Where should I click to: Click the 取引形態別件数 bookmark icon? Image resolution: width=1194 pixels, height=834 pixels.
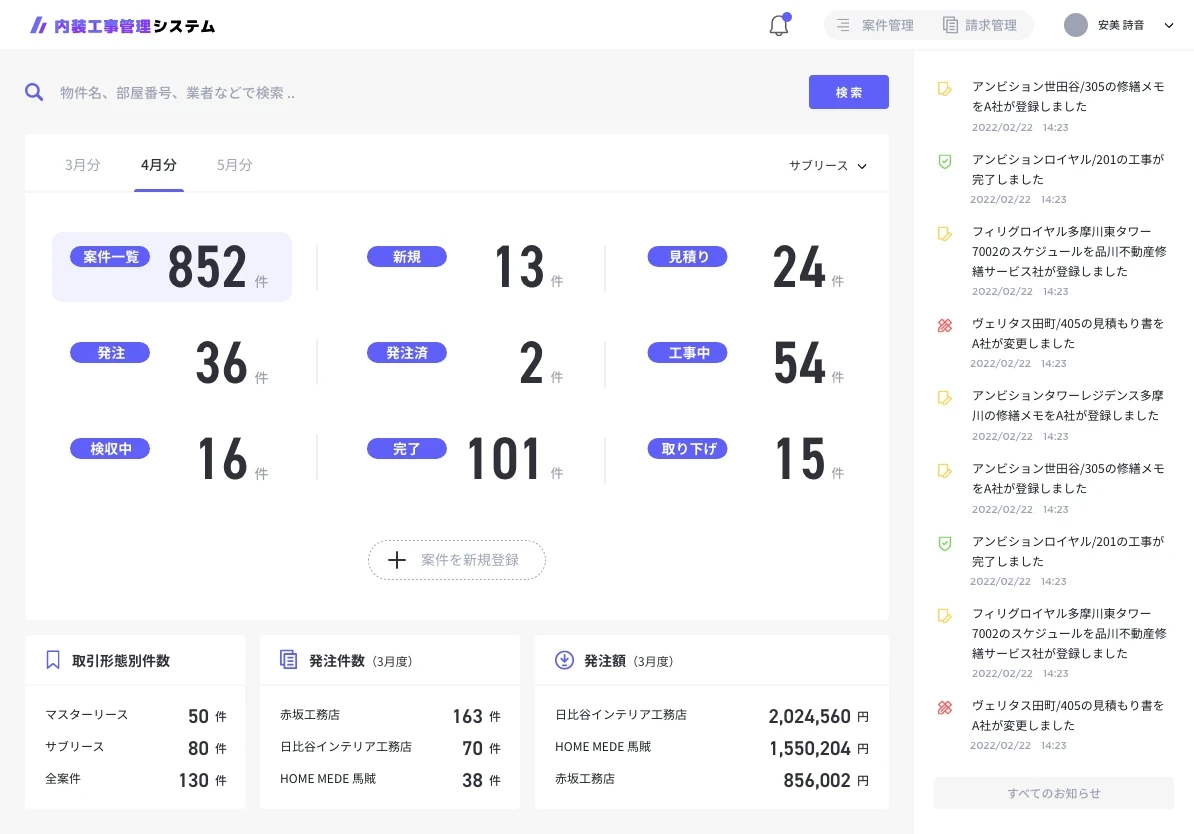pyautogui.click(x=53, y=660)
